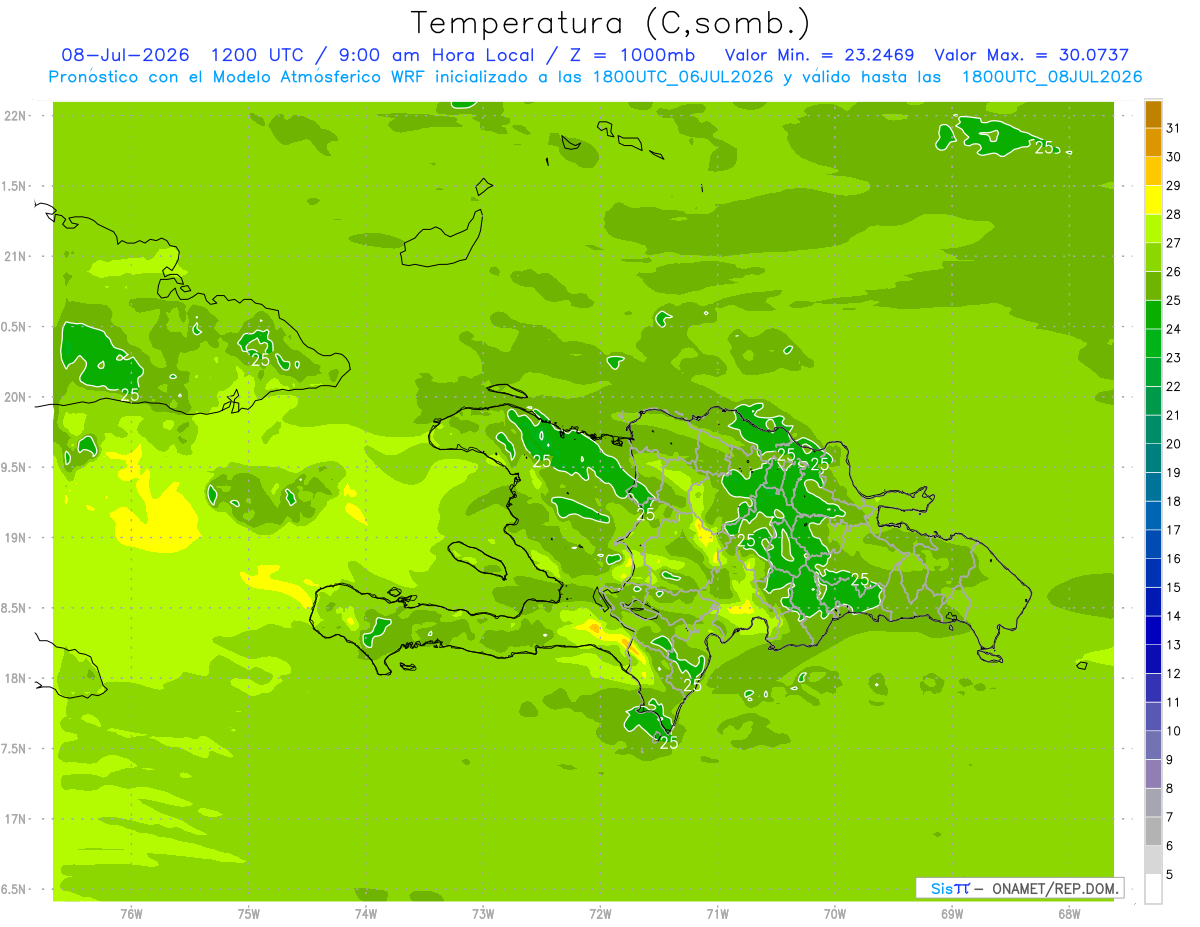Select the legend swatch between 12 and 13
This screenshot has width=1200, height=927.
1153,660
